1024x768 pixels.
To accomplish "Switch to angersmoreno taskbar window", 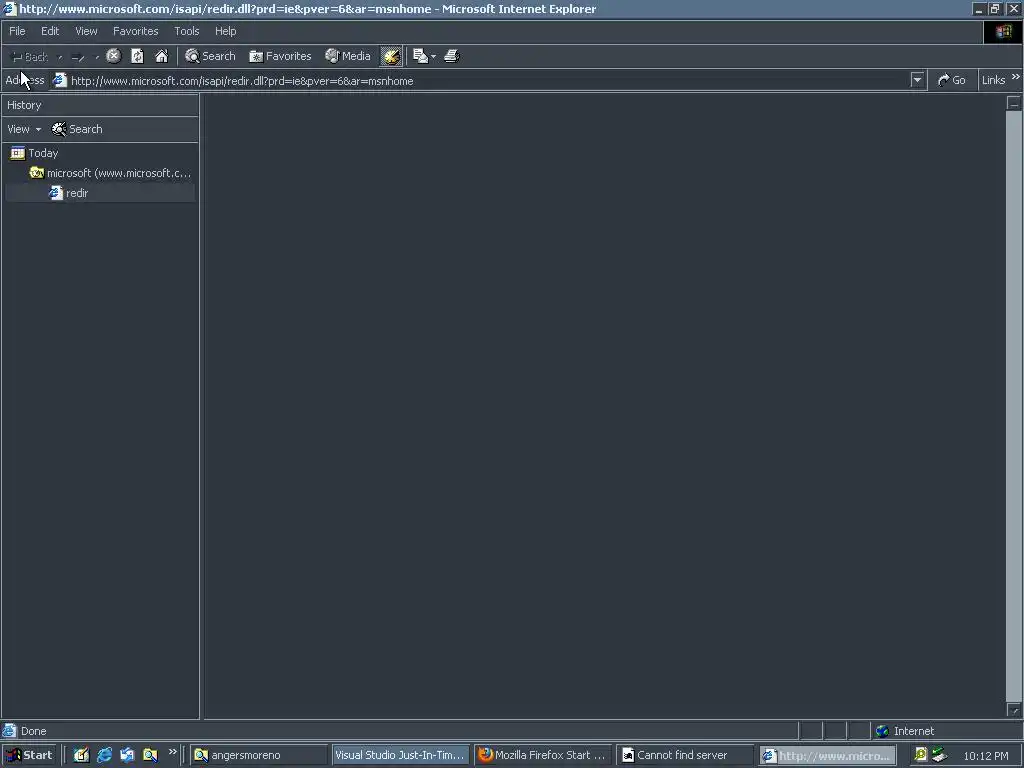I will coord(259,756).
